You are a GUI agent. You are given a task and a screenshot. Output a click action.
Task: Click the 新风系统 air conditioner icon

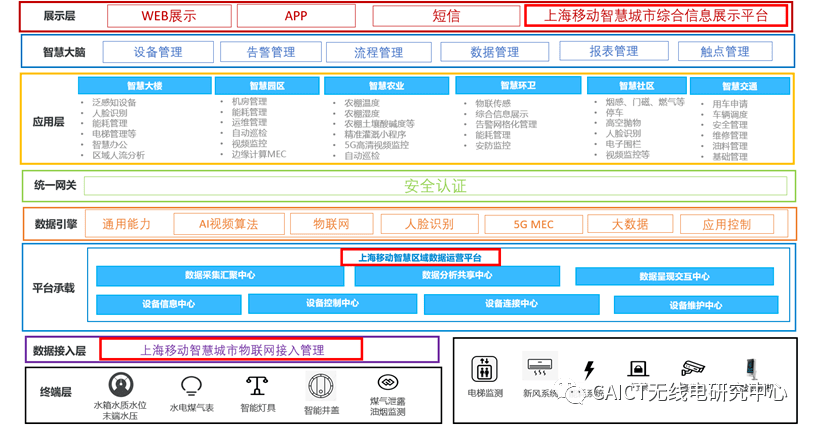click(x=540, y=370)
